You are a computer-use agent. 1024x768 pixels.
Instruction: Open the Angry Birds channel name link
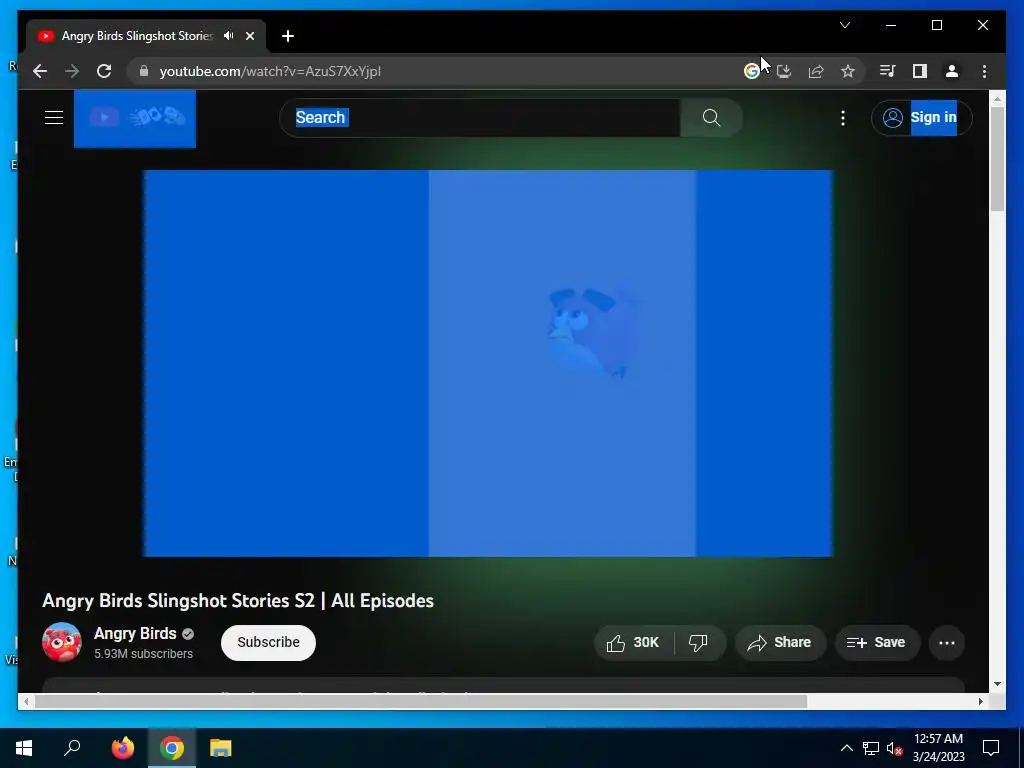(135, 633)
